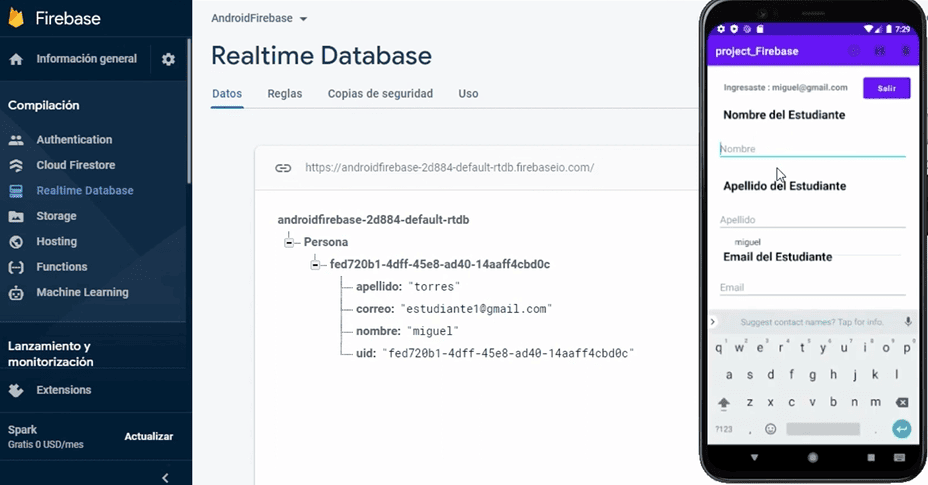The image size is (928, 485).
Task: Open project settings gear icon
Action: [169, 59]
